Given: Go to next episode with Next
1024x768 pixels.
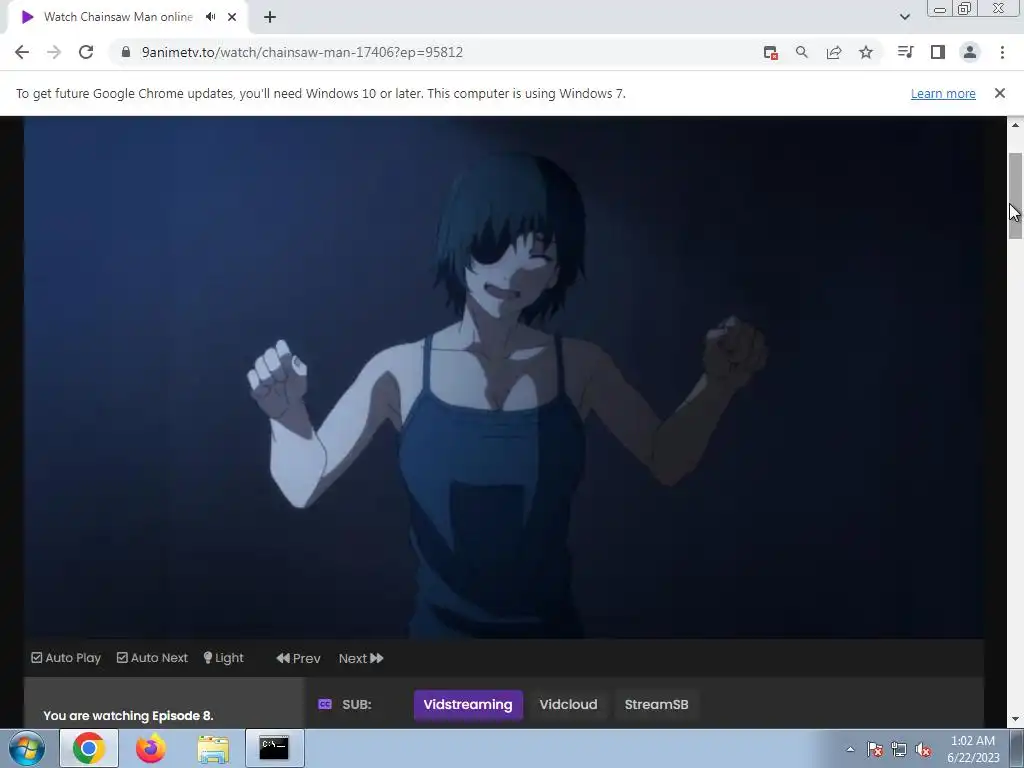Looking at the screenshot, I should (361, 658).
